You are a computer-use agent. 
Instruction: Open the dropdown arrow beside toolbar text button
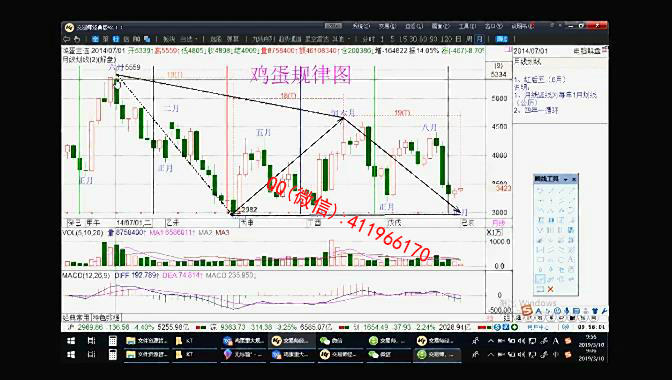click(196, 39)
